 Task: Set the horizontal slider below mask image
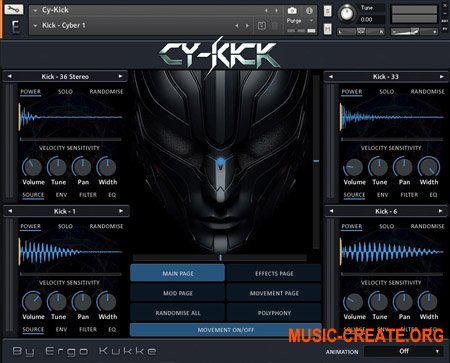[x=220, y=258]
